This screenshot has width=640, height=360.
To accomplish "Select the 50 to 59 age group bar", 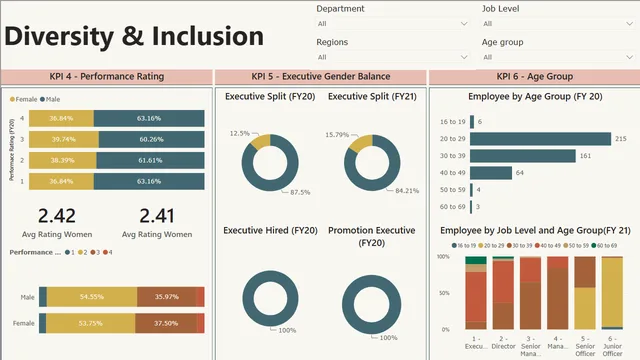I will [471, 190].
